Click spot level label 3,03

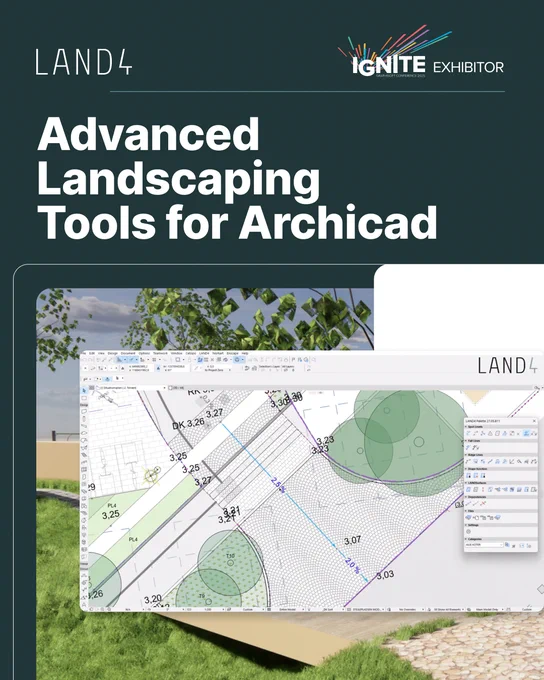[x=385, y=575]
